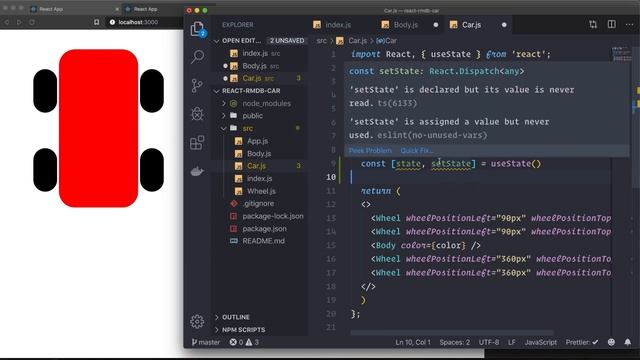The height and width of the screenshot is (360, 640).
Task: Close the unsaved Body.js tab dot
Action: tap(436, 25)
